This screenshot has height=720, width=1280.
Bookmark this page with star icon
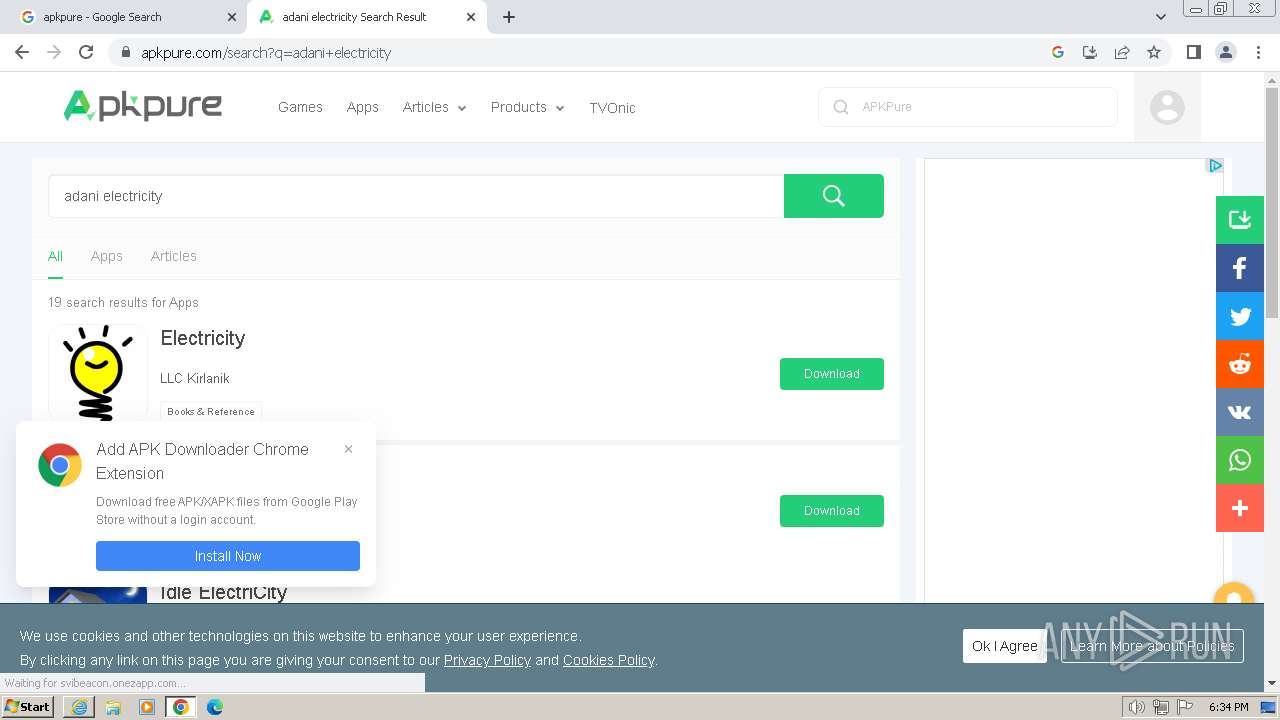pos(1154,52)
